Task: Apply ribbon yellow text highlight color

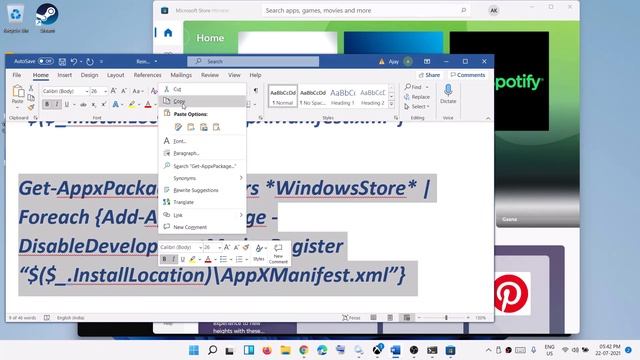Action: pyautogui.click(x=131, y=105)
